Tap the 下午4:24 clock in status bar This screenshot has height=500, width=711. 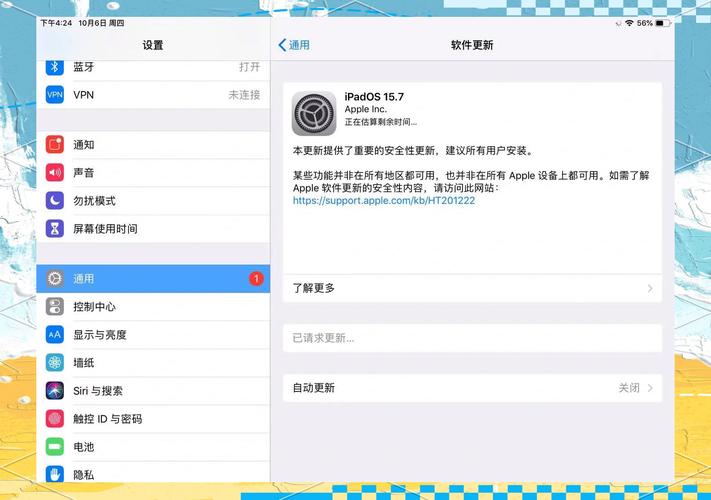click(56, 23)
